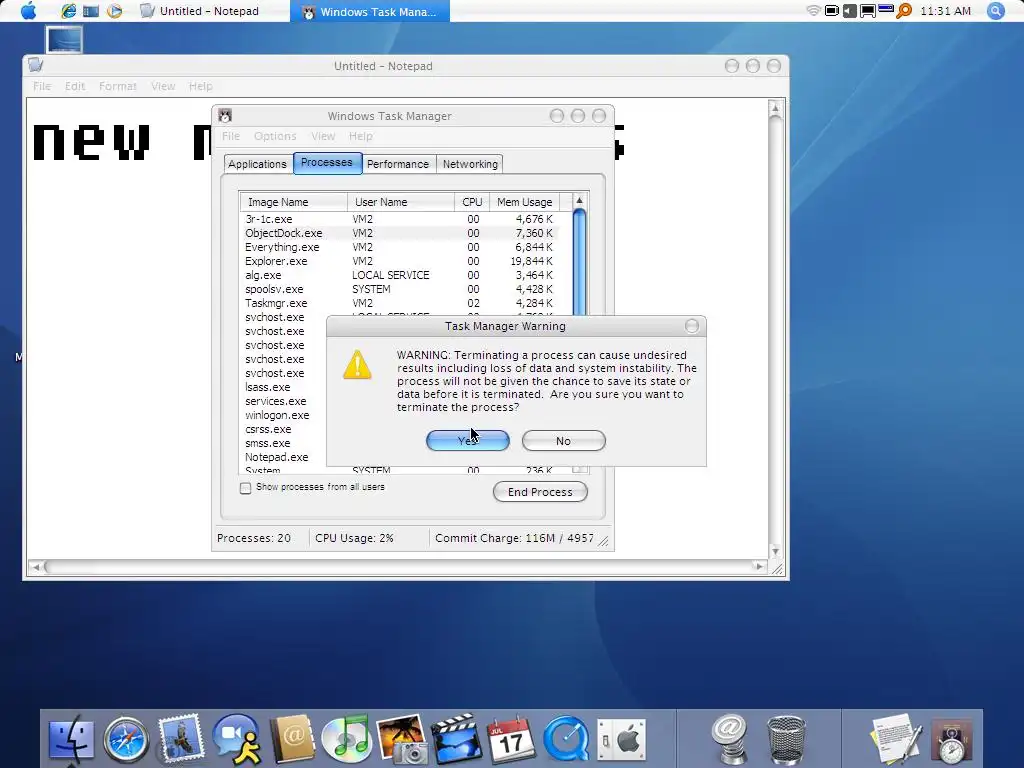Screen dimensions: 1024x768
Task: Open the stopwatch icon in dock
Action: click(x=952, y=741)
